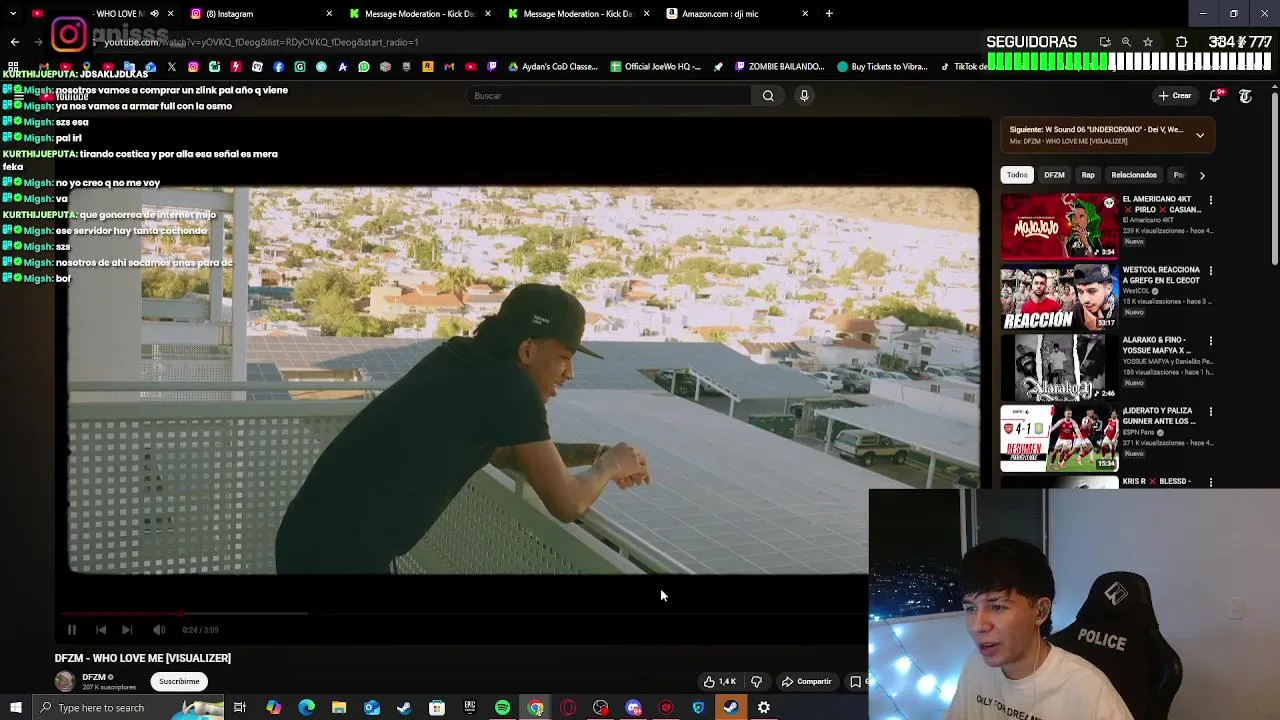The width and height of the screenshot is (1280, 720).
Task: Click the YouTube search magnifier button
Action: (x=768, y=96)
